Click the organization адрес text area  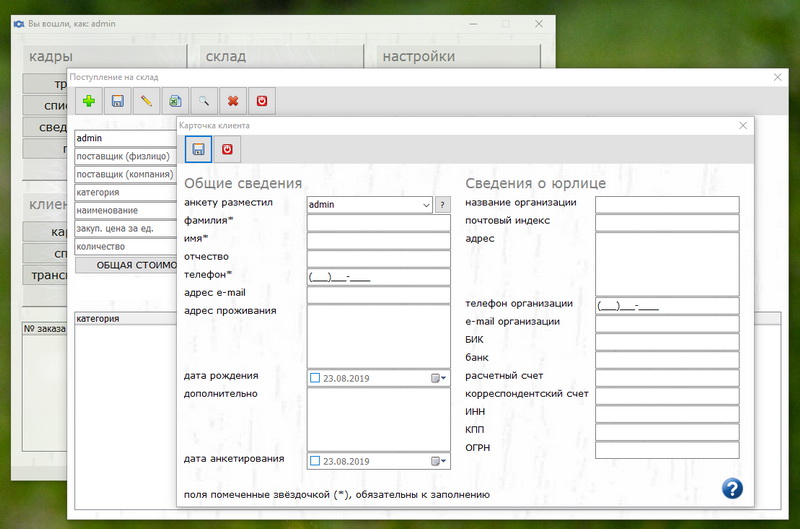(667, 264)
